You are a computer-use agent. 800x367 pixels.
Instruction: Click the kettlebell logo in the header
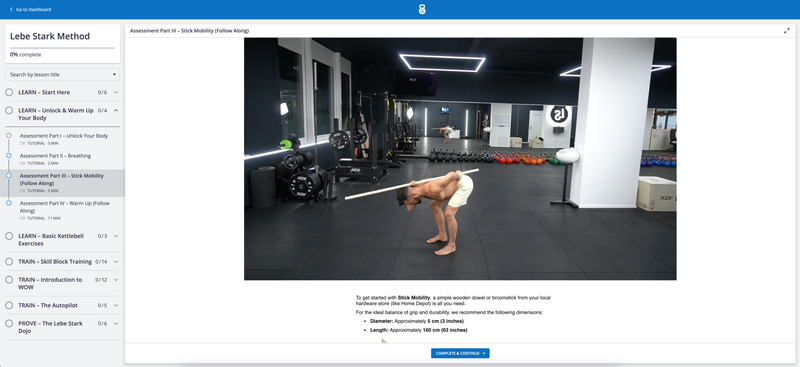click(x=422, y=9)
